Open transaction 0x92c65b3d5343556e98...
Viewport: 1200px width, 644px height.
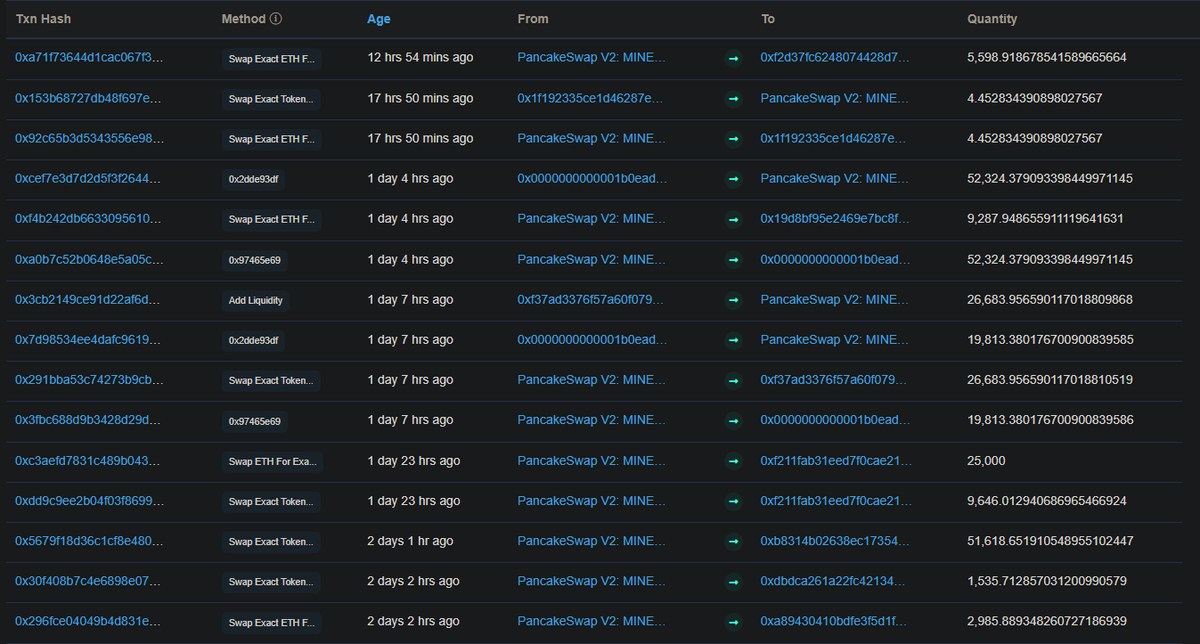pyautogui.click(x=89, y=138)
